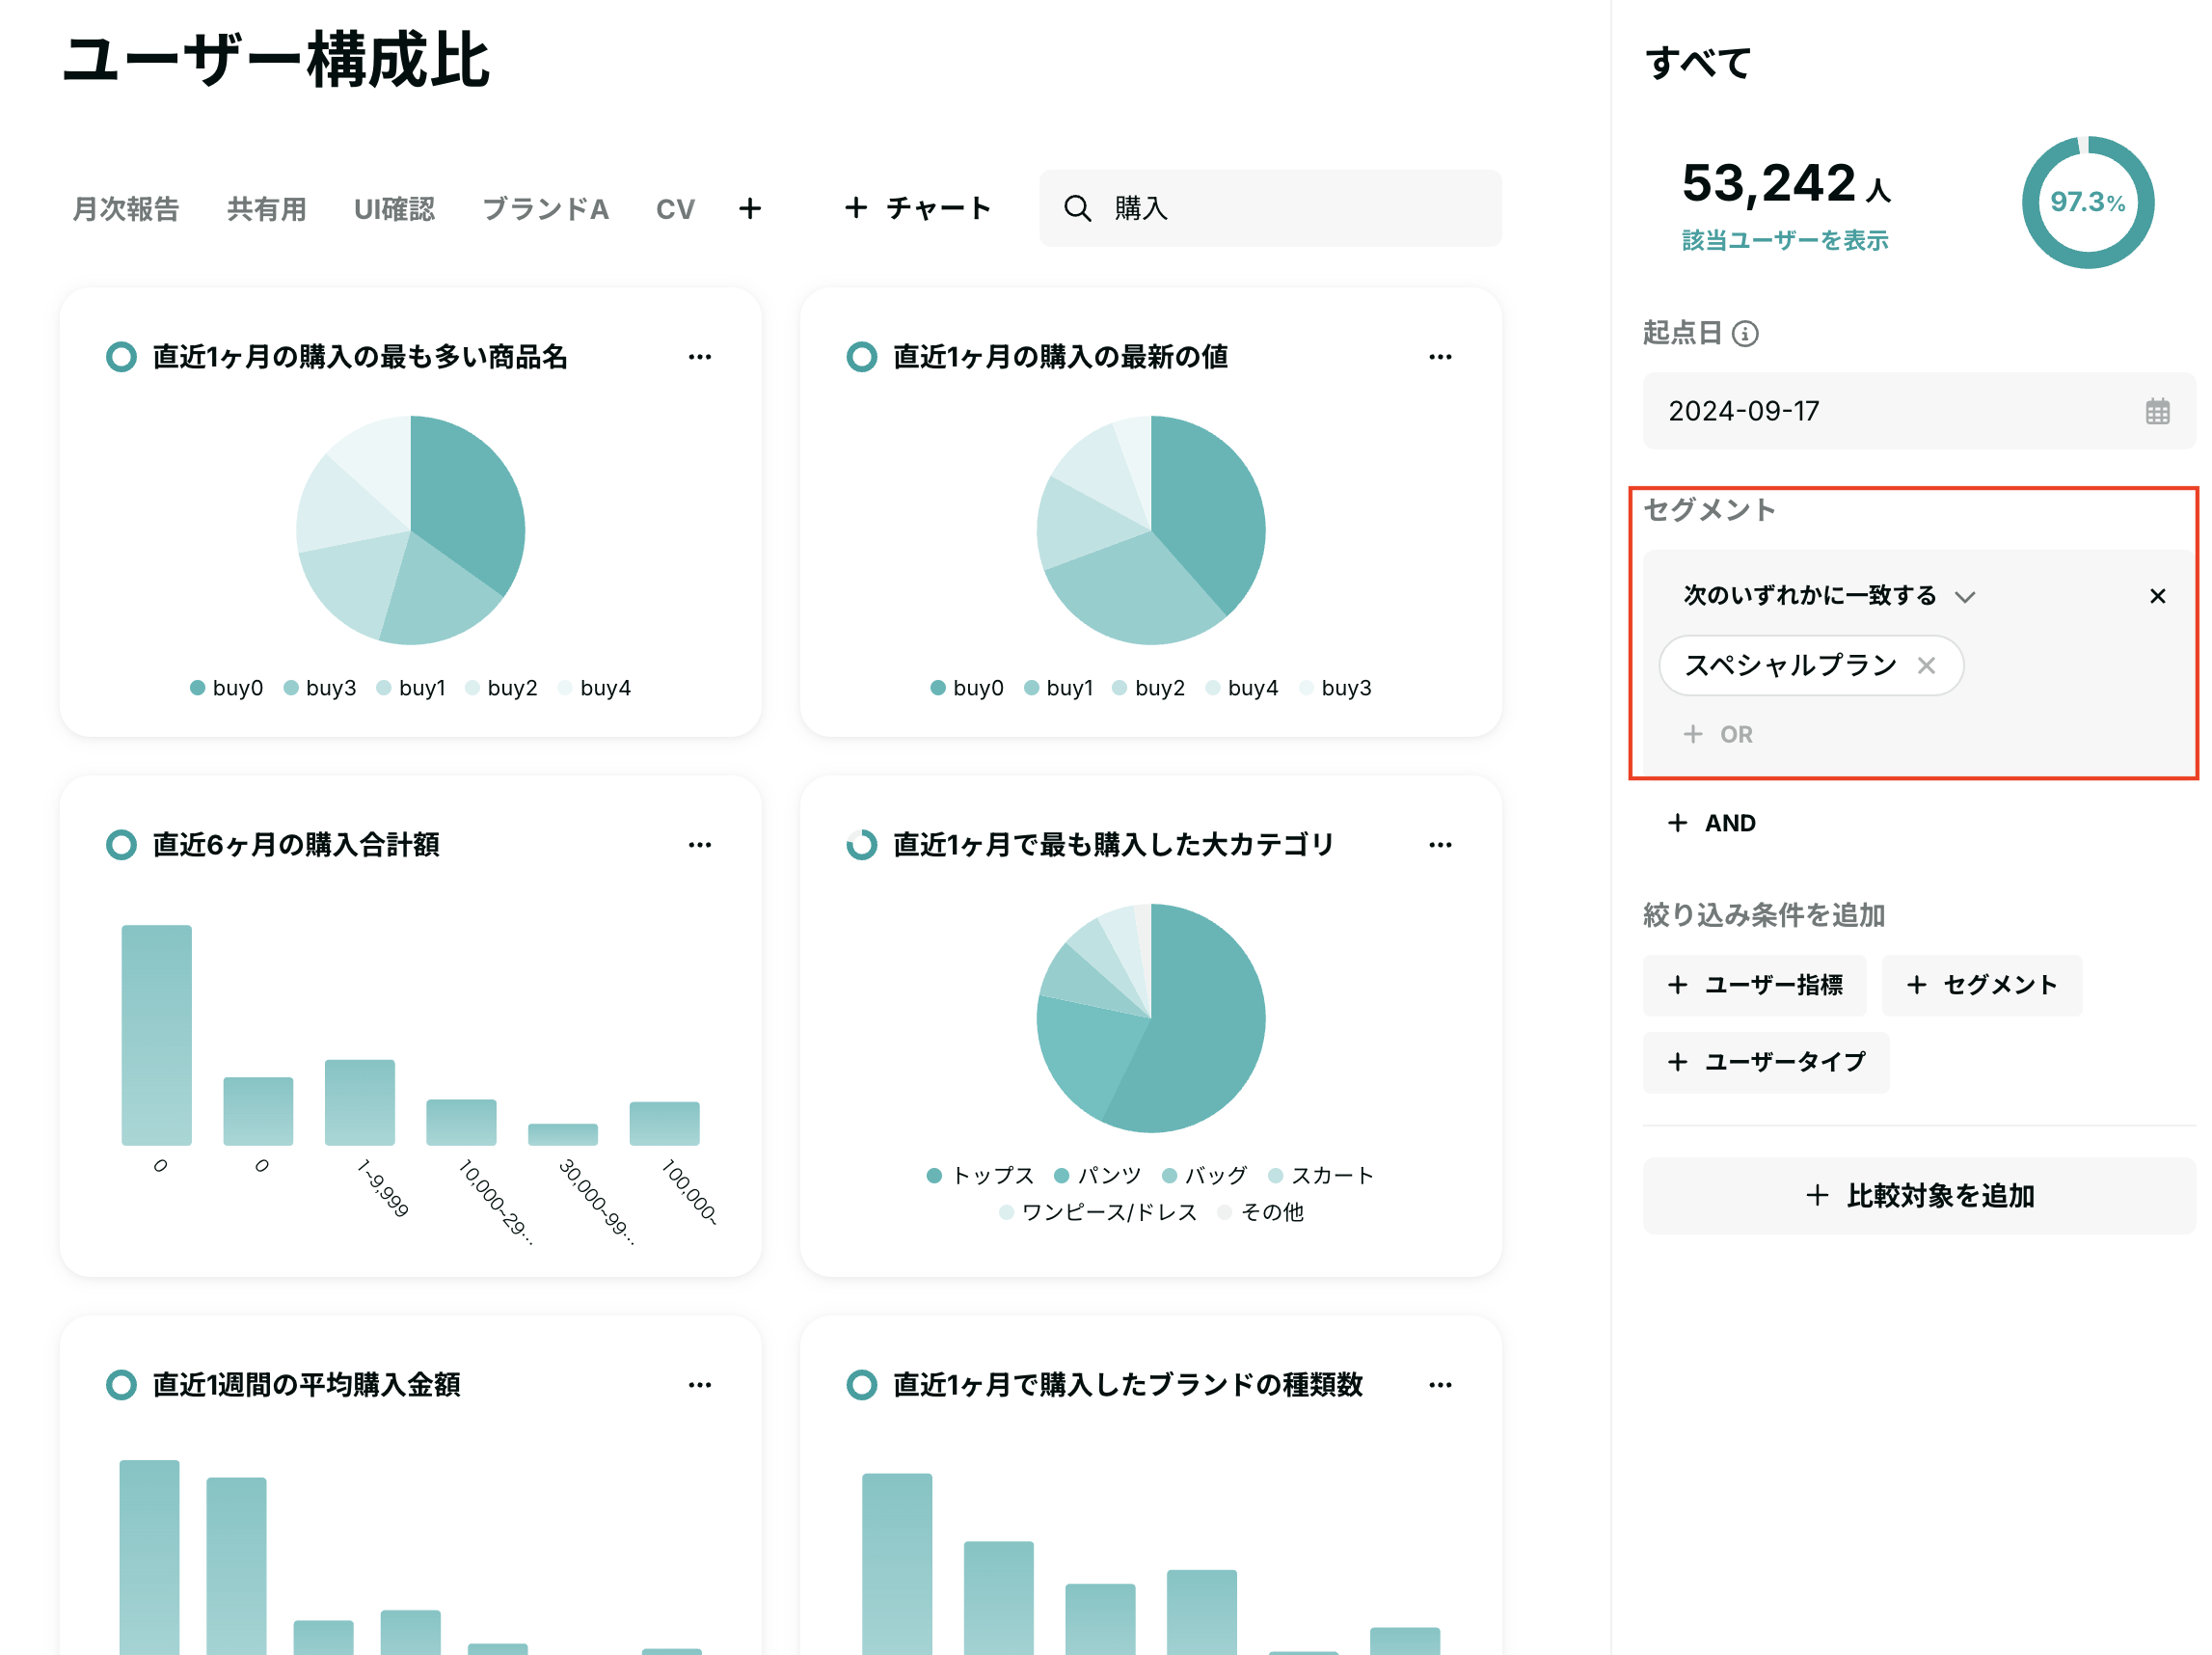This screenshot has width=2212, height=1655.
Task: Toggle buy3 legend in 最新の値 chart
Action: click(1335, 688)
